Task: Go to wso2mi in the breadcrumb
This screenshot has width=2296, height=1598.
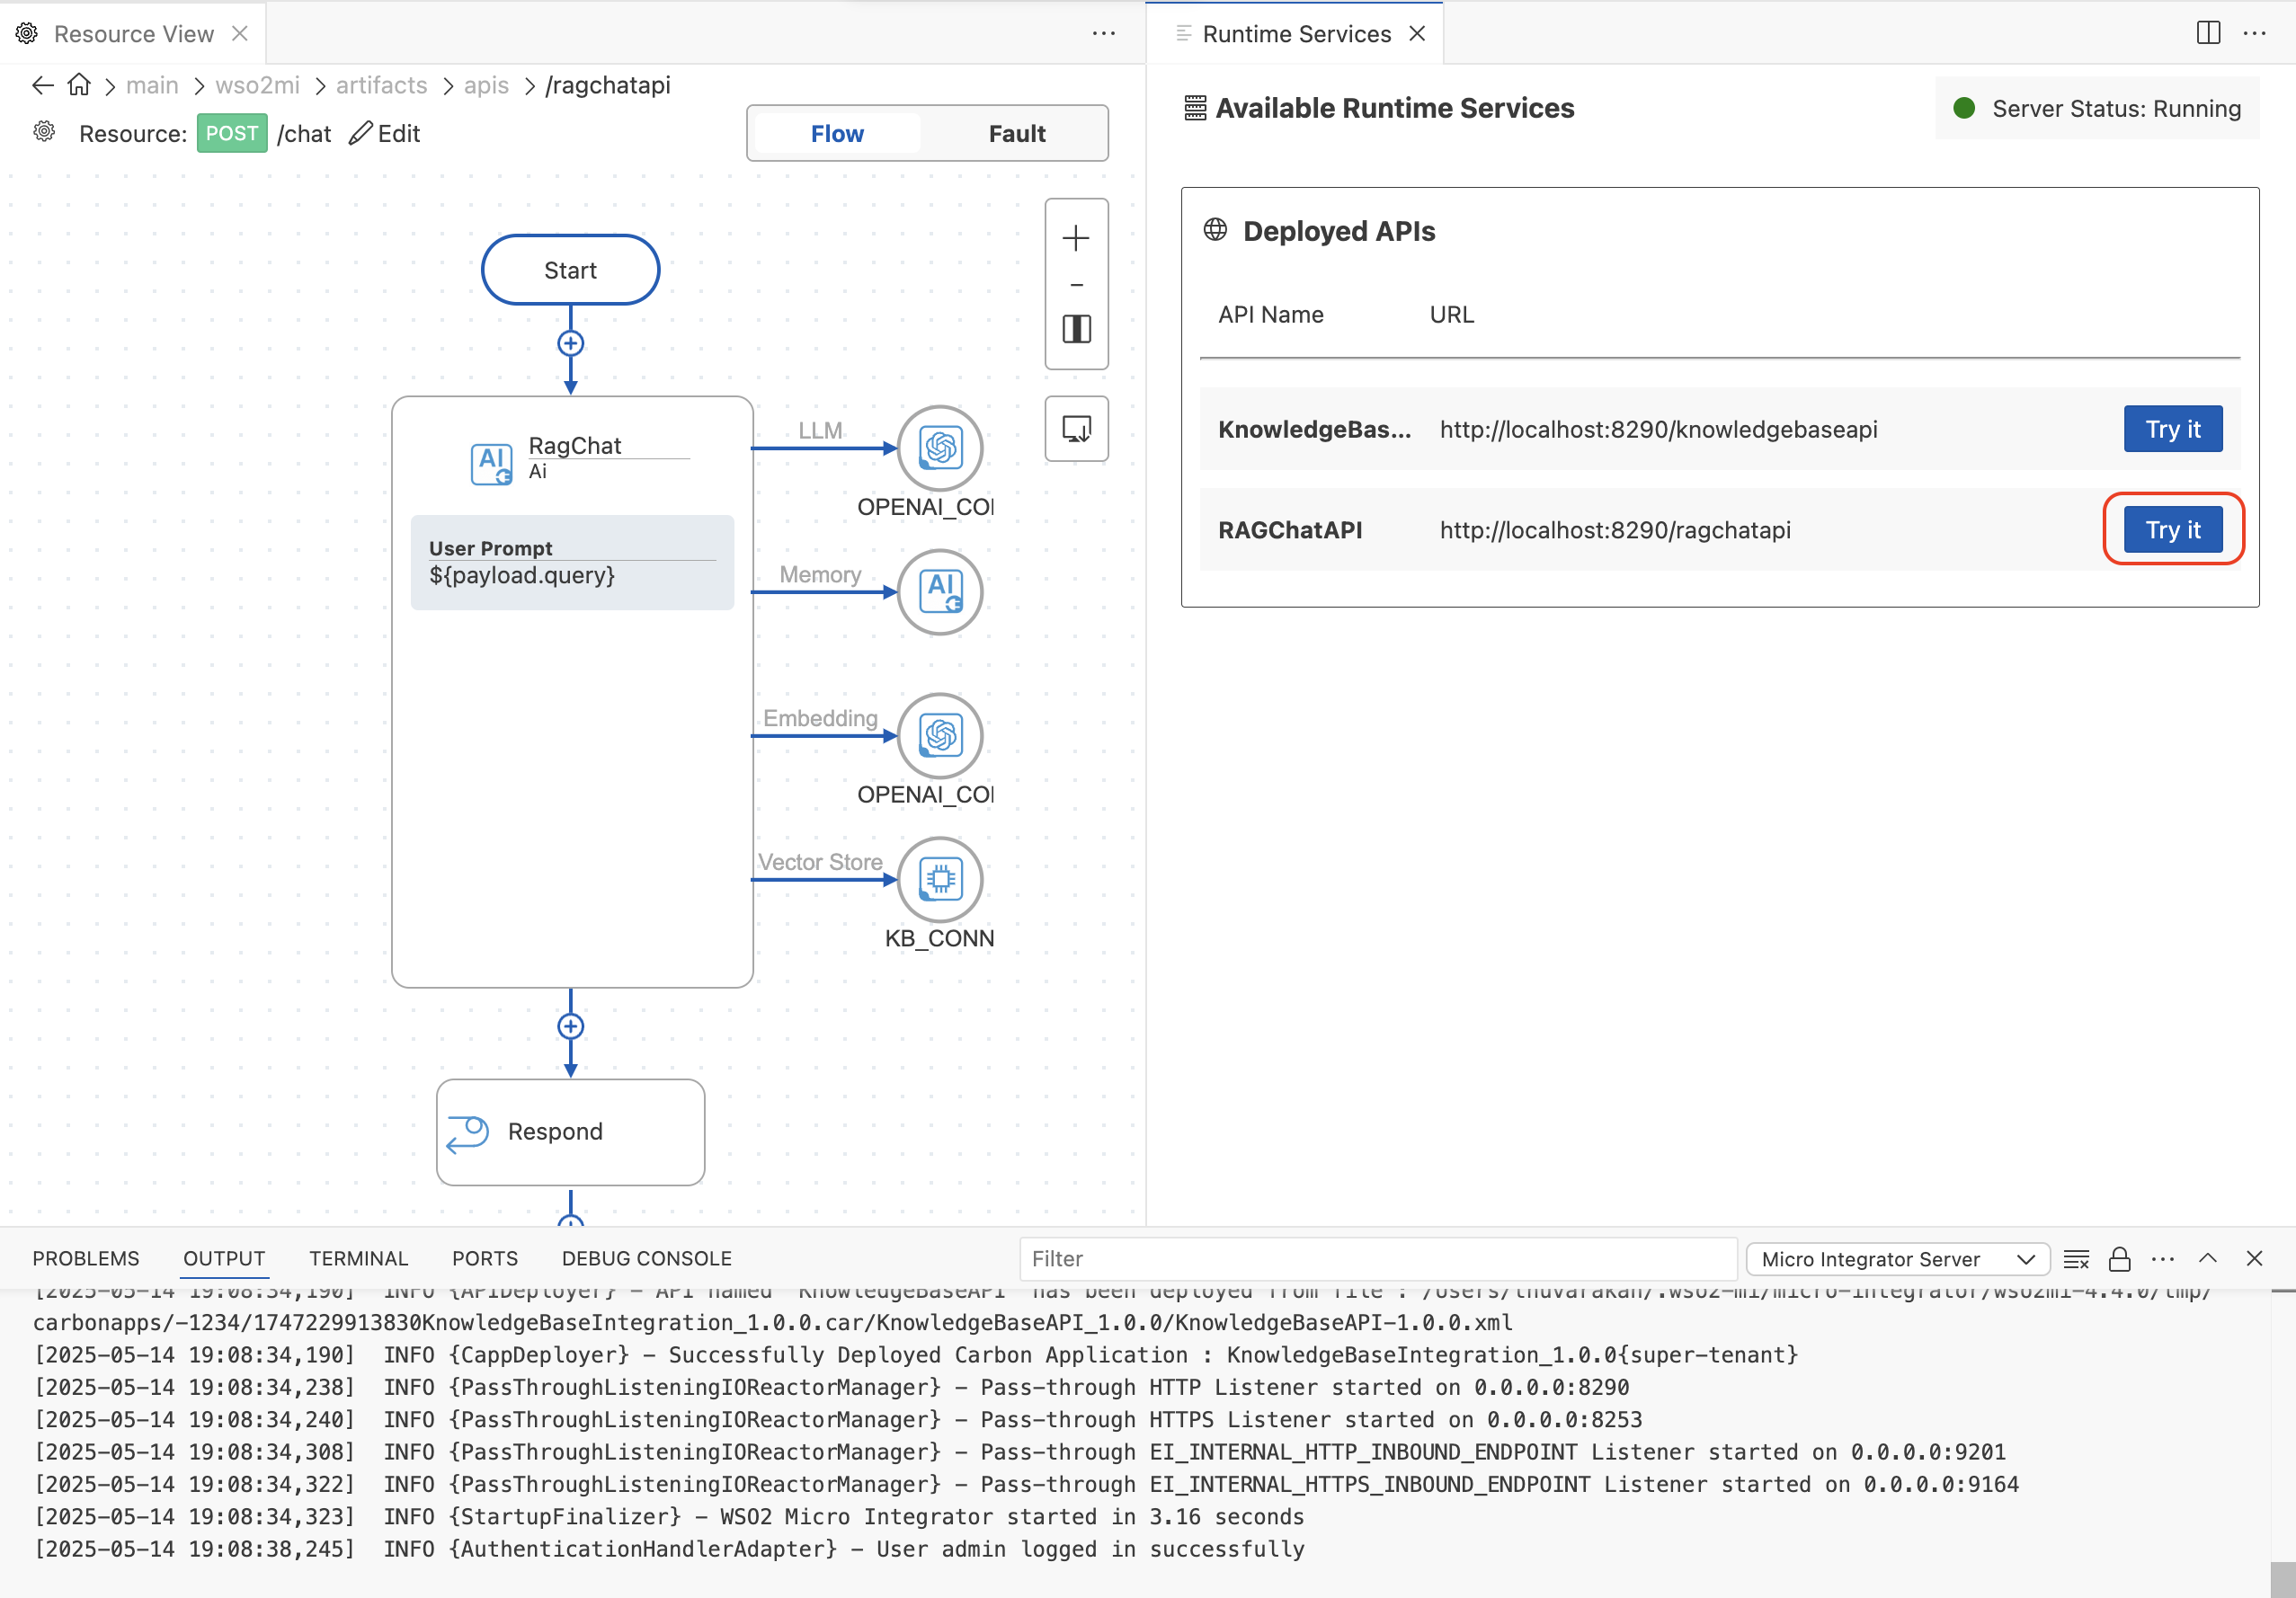Action: 257,86
